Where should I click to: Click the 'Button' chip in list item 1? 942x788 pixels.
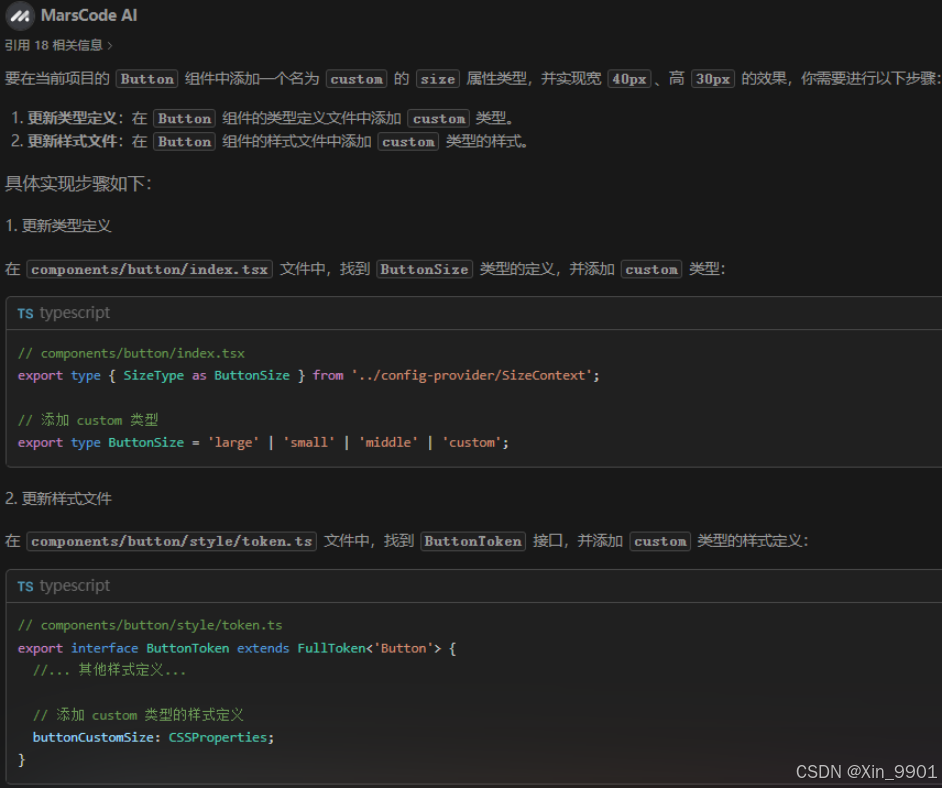pyautogui.click(x=184, y=118)
